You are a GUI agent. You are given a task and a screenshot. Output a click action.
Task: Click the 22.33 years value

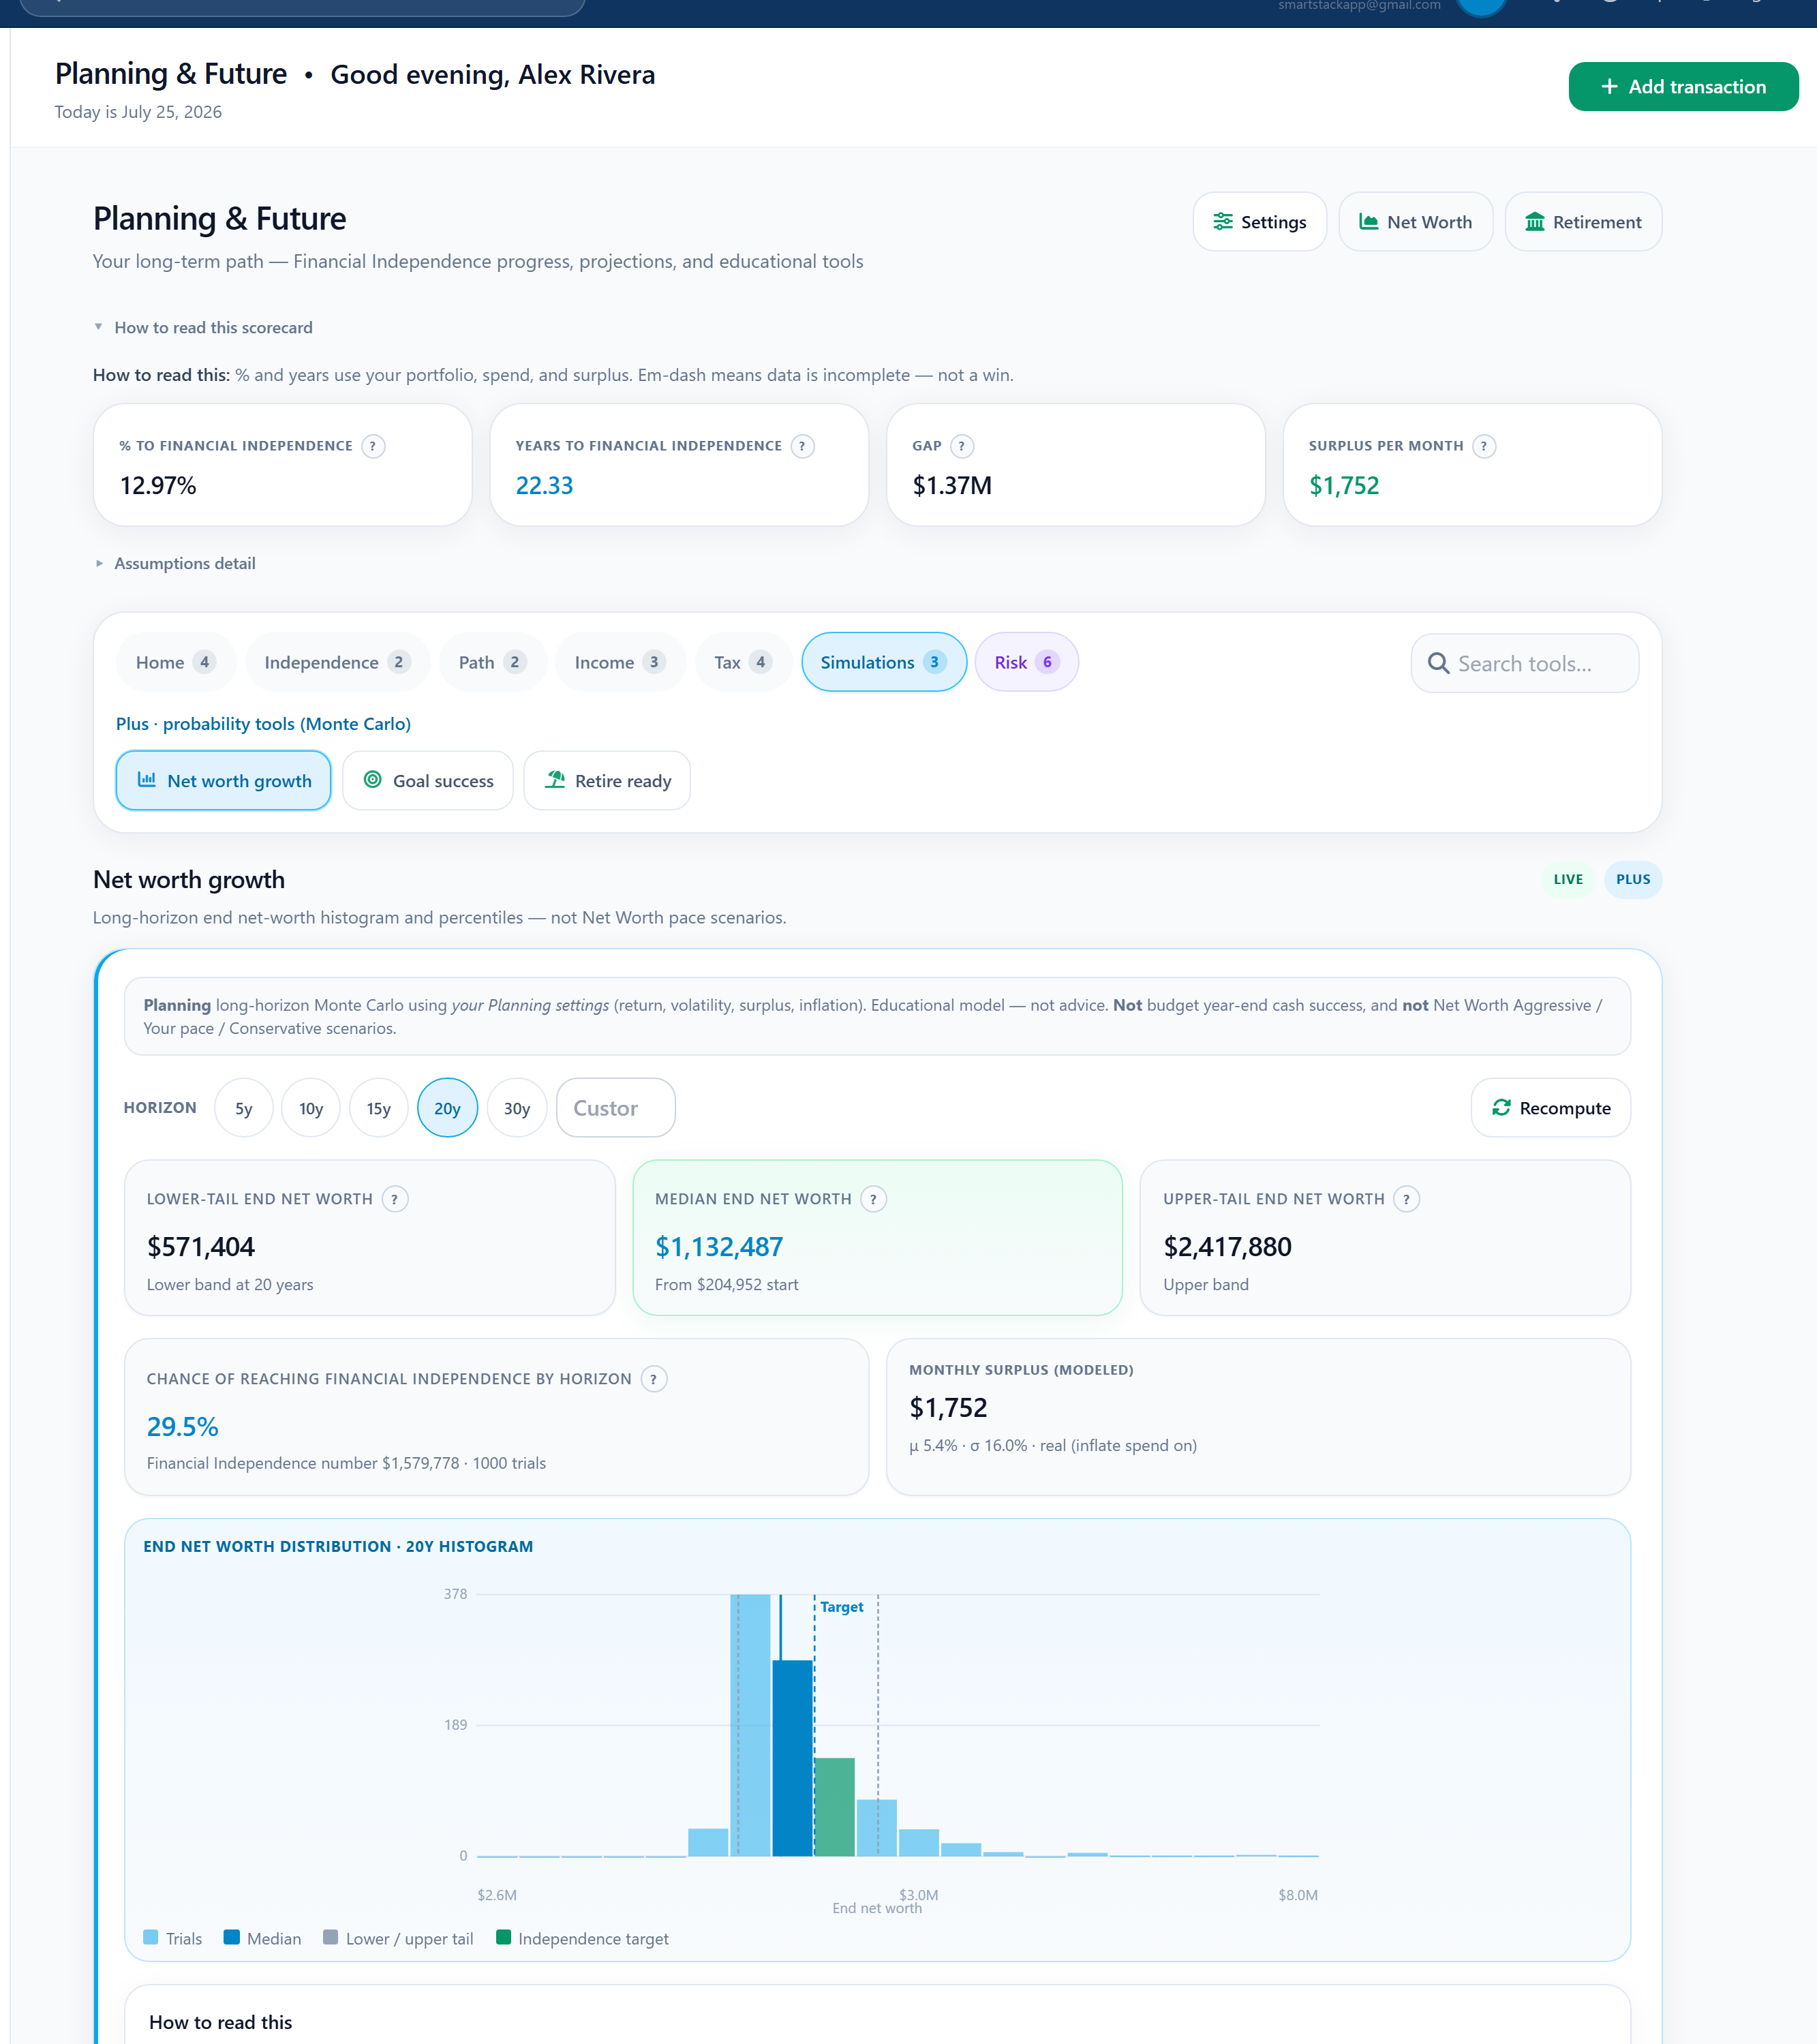544,486
